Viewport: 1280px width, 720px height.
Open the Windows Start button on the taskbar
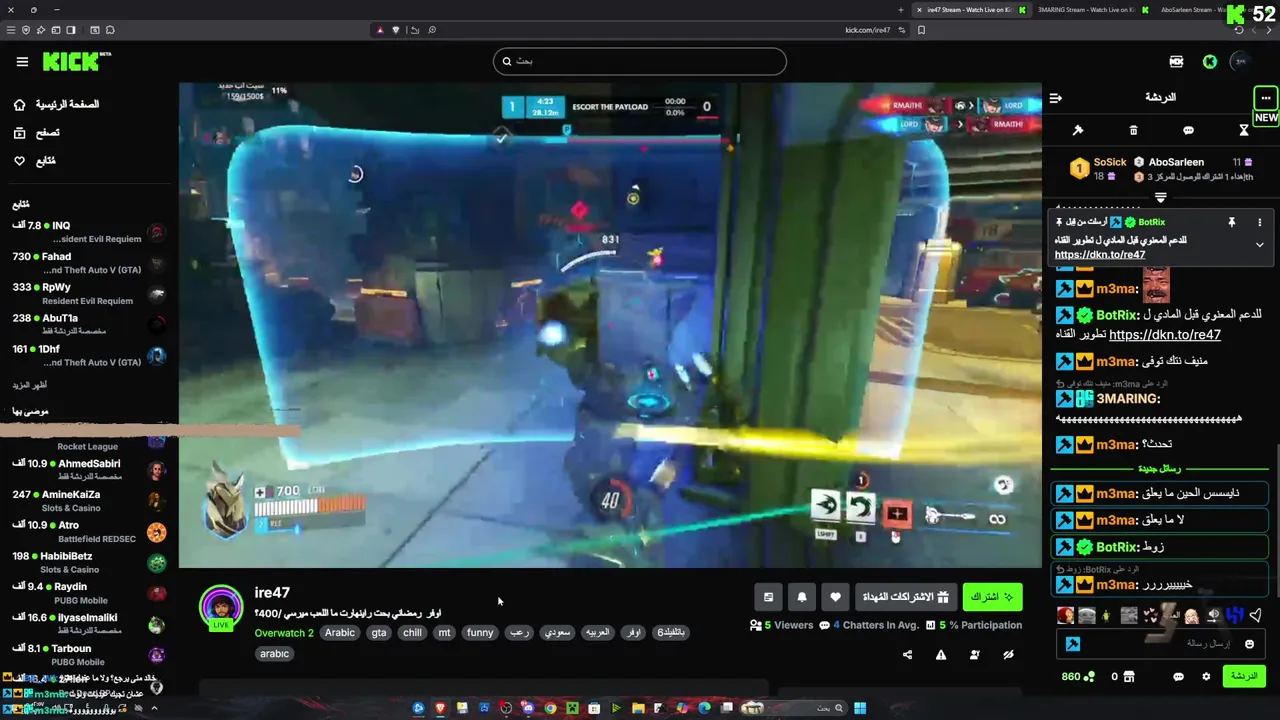(860, 708)
